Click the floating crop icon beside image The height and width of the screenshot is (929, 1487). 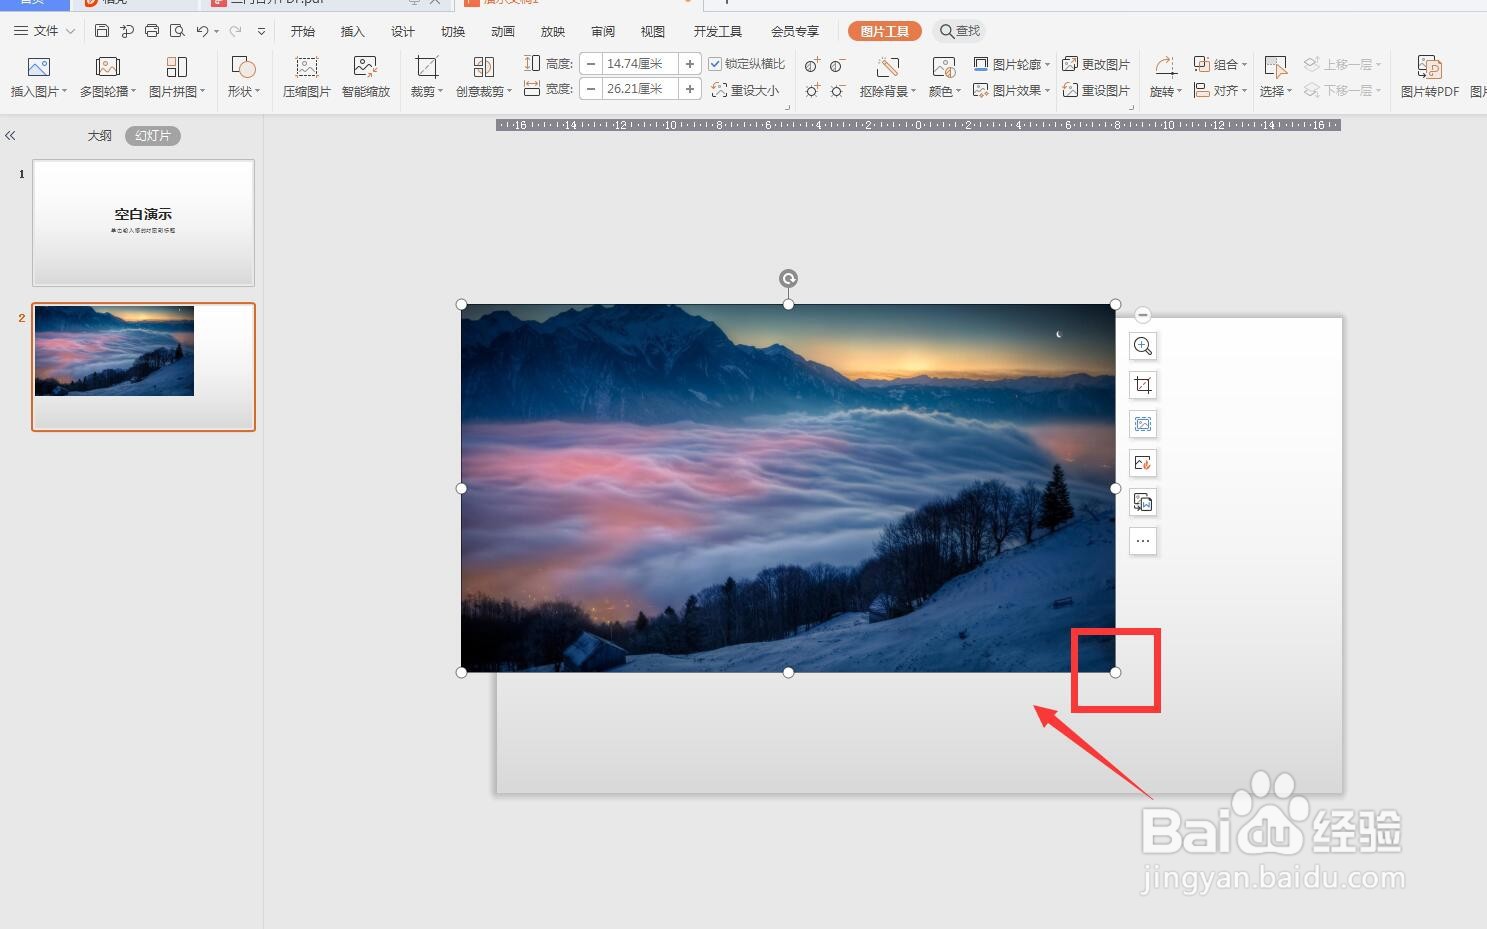point(1143,385)
